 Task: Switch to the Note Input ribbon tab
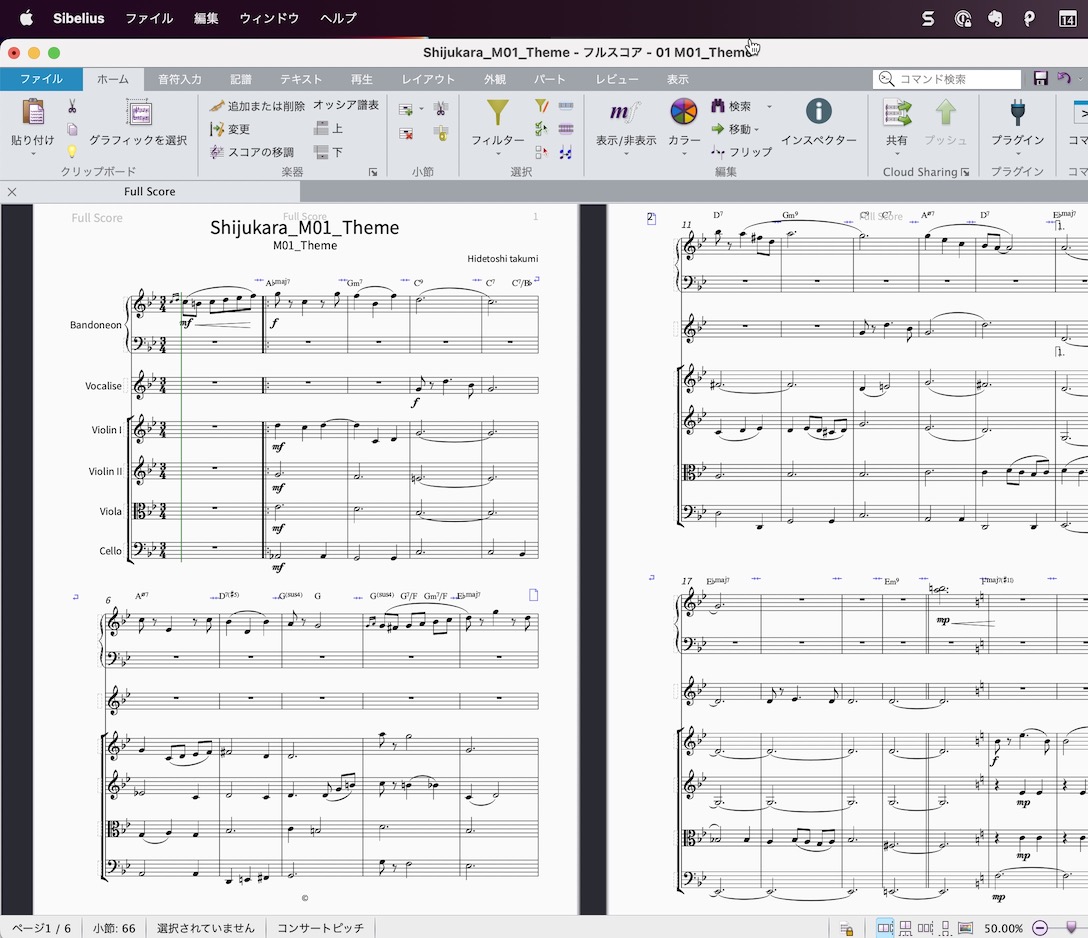click(180, 79)
